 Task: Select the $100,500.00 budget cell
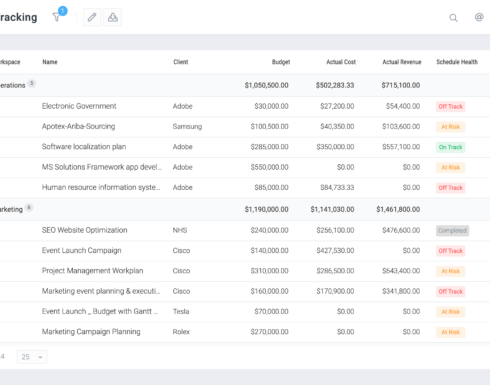pyautogui.click(x=269, y=127)
